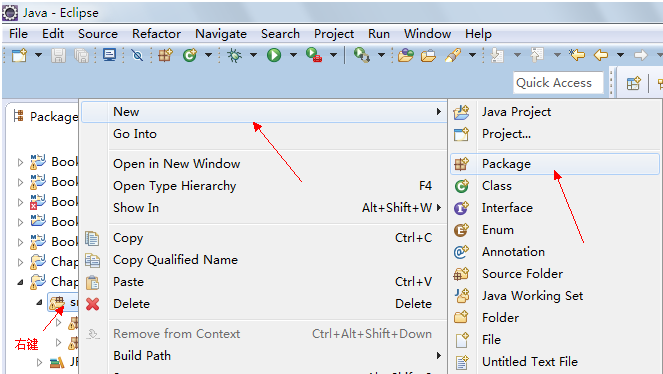Viewport: 663px width, 374px height.
Task: Select Untitled Text File in submenu
Action: (555, 361)
